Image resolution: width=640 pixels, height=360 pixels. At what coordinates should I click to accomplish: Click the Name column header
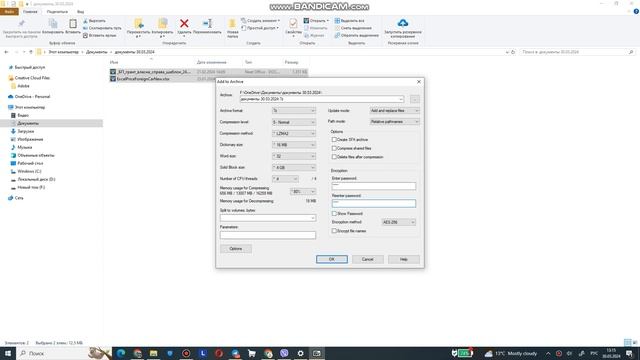[x=114, y=62]
